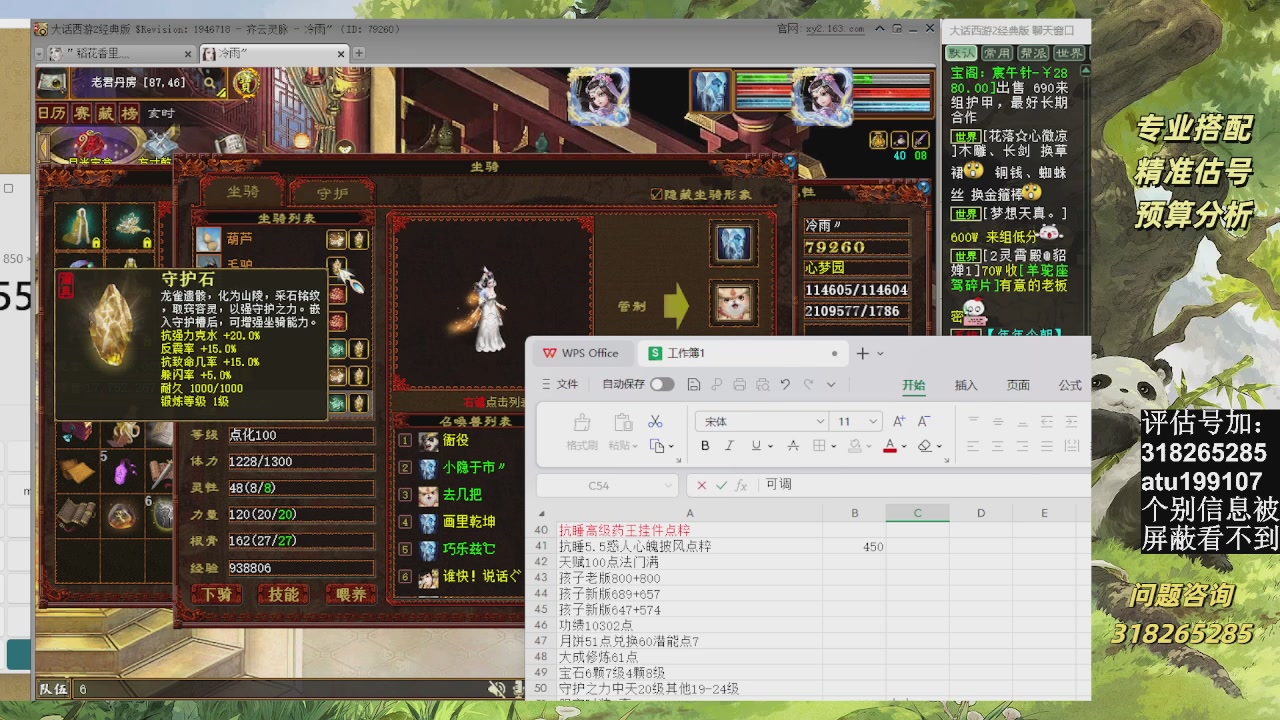Click the fx insert function icon

pyautogui.click(x=741, y=485)
